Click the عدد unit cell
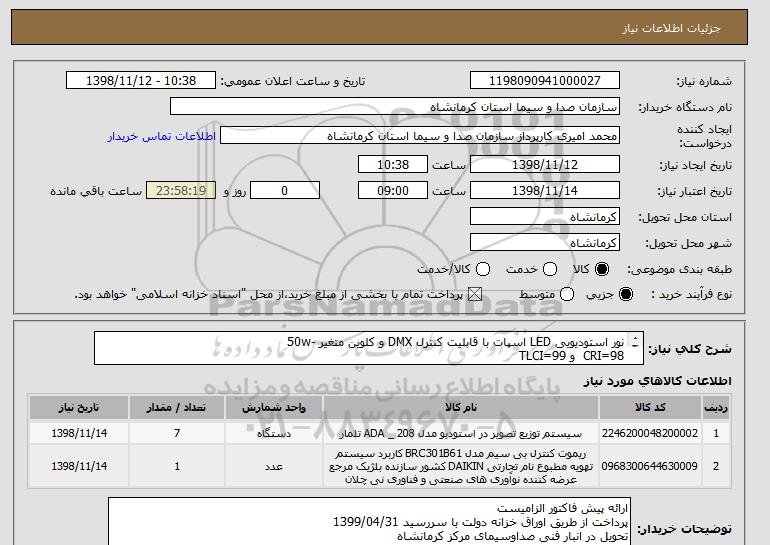The height and width of the screenshot is (545, 770). coord(274,466)
